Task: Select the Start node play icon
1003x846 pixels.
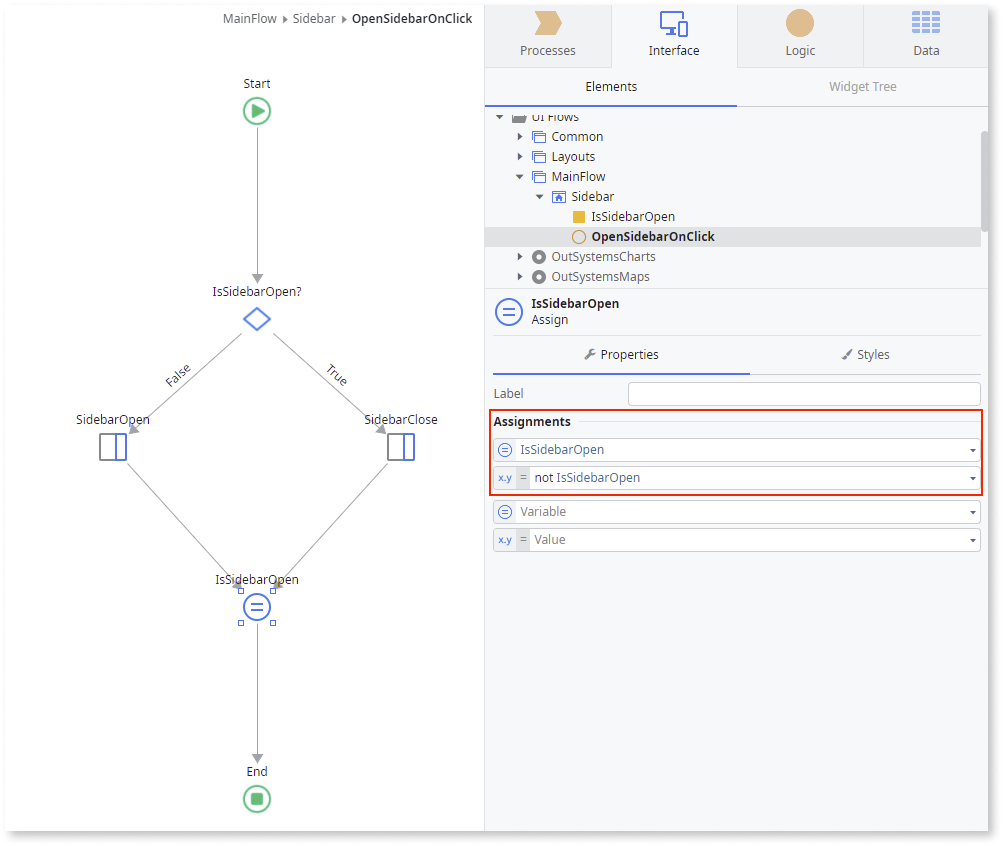Action: (257, 111)
